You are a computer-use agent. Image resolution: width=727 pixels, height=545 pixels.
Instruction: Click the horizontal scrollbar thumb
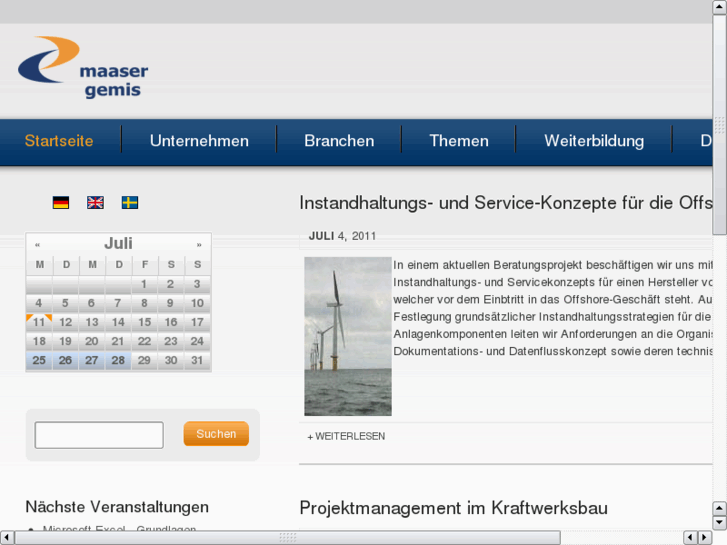[x=287, y=538]
